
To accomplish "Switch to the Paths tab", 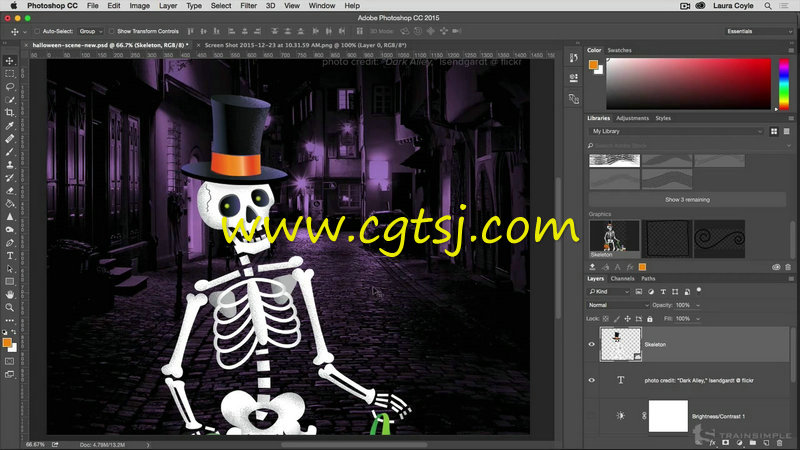I will [648, 279].
